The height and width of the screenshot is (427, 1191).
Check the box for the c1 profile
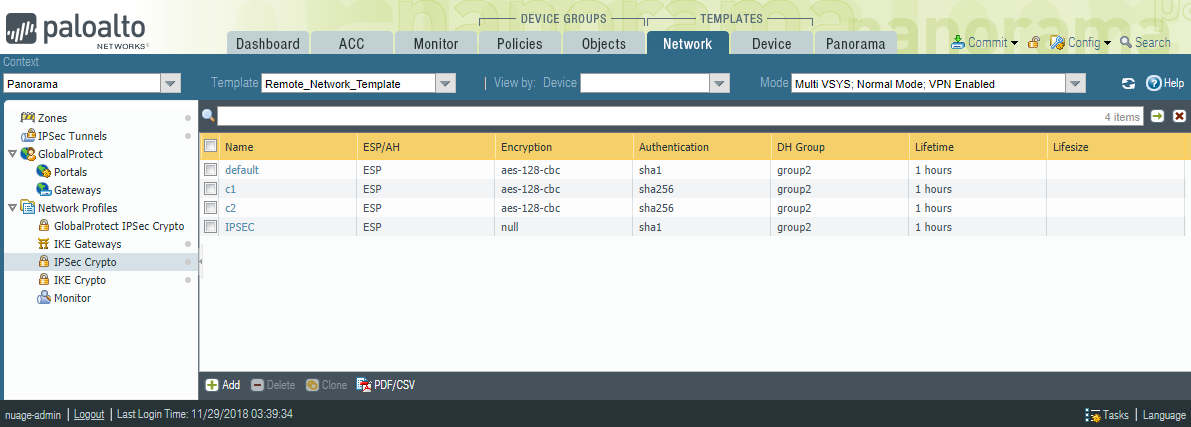tap(211, 189)
